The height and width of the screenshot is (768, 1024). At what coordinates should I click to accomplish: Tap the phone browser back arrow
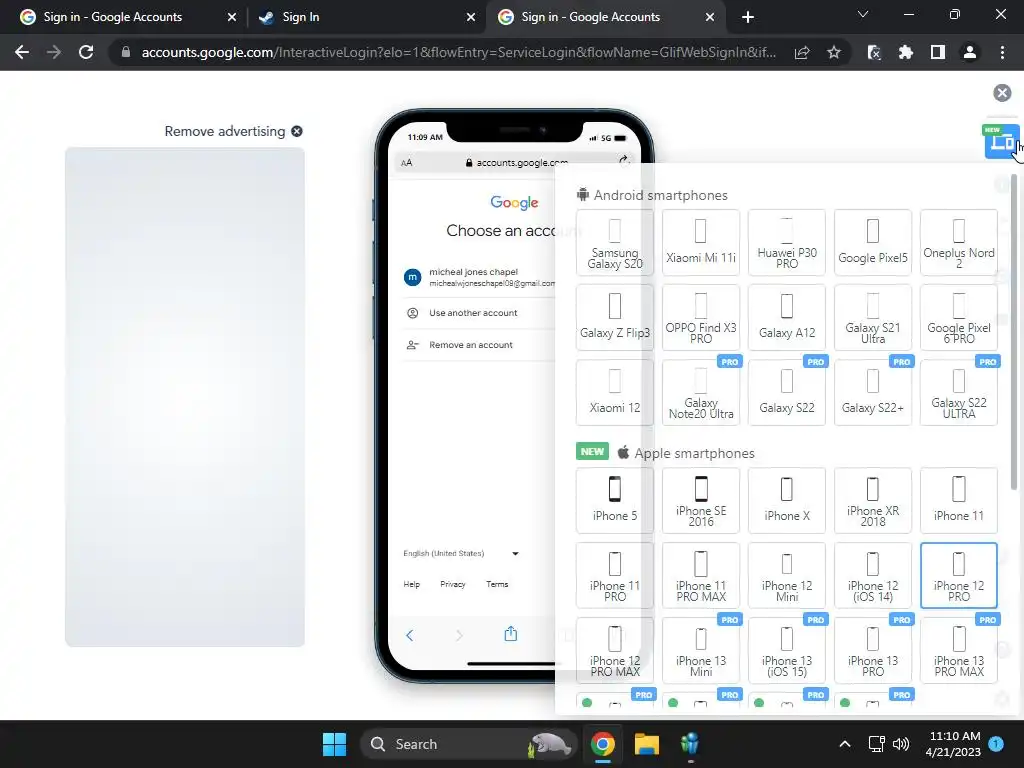409,635
